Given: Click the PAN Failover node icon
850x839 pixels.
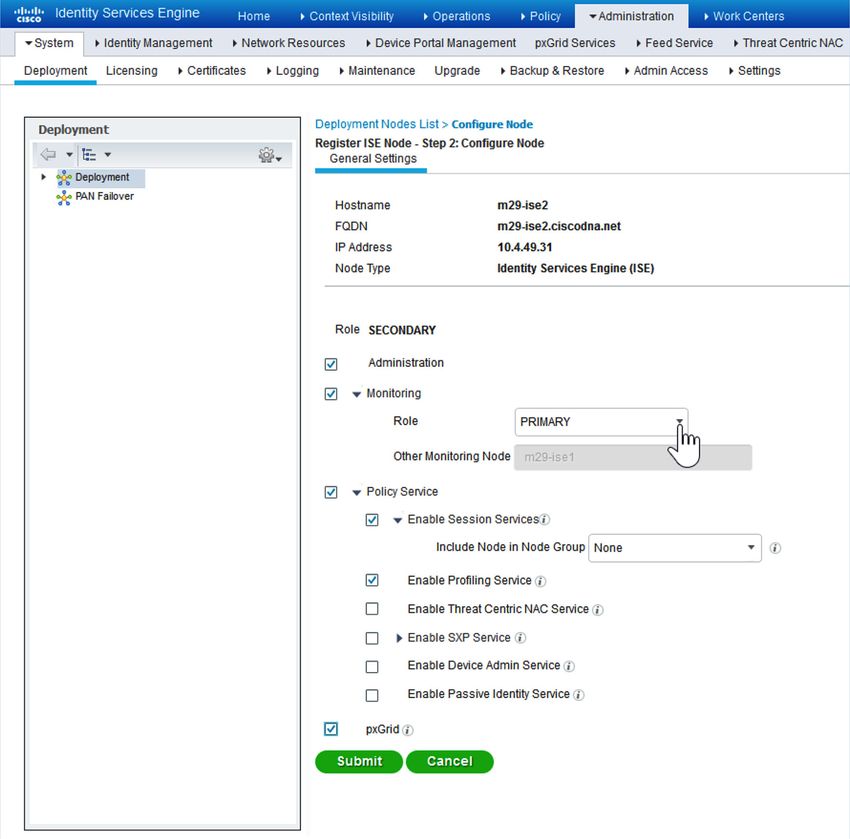Looking at the screenshot, I should pos(63,197).
